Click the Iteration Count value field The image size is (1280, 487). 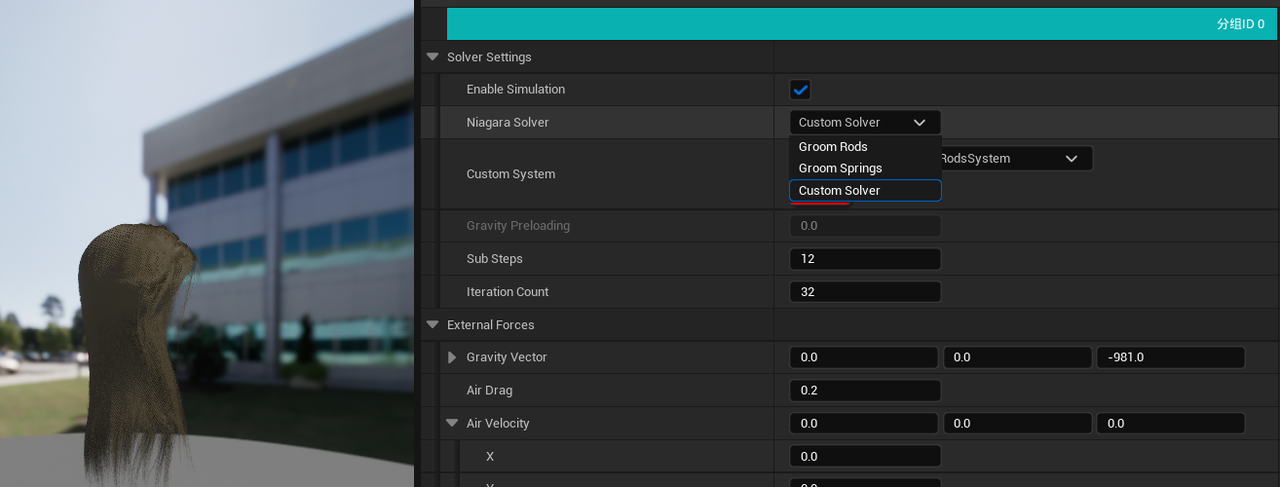[864, 292]
